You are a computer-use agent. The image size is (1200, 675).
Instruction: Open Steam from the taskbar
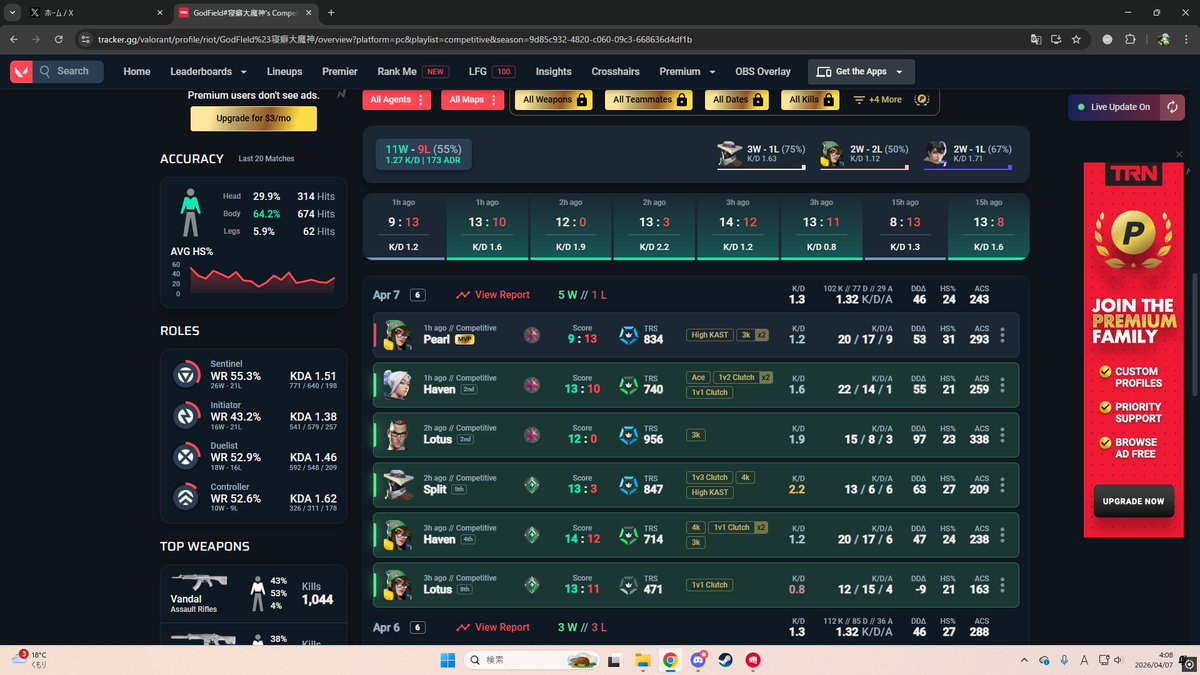tap(724, 660)
